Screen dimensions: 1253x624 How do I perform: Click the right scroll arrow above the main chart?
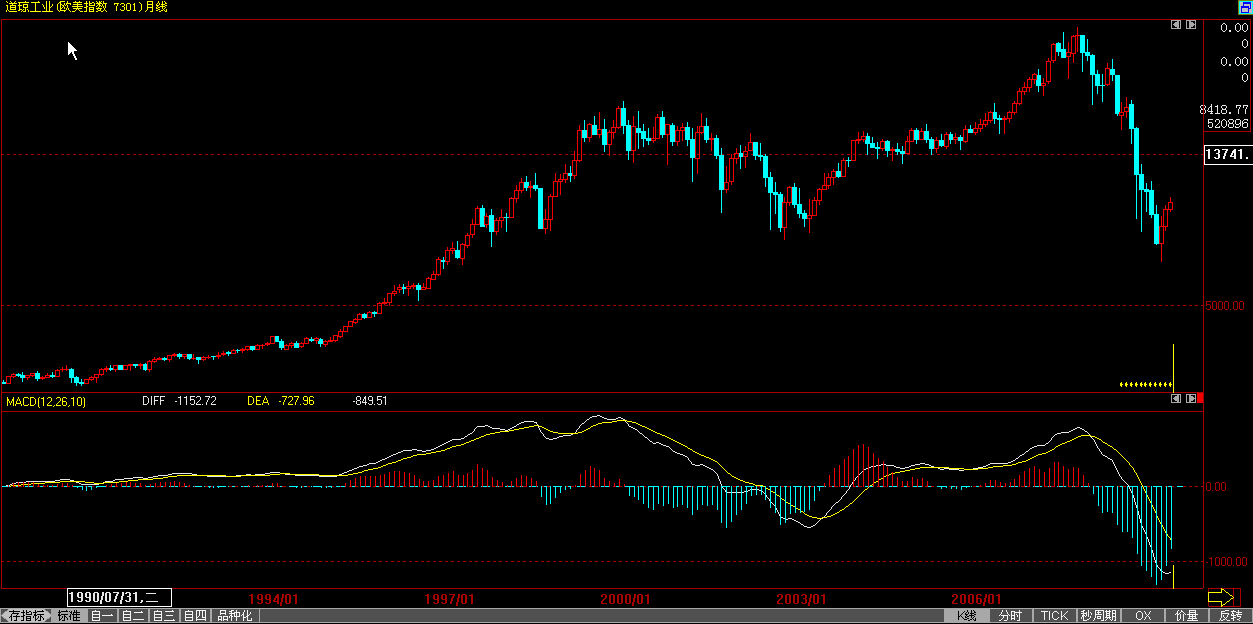pyautogui.click(x=1191, y=24)
